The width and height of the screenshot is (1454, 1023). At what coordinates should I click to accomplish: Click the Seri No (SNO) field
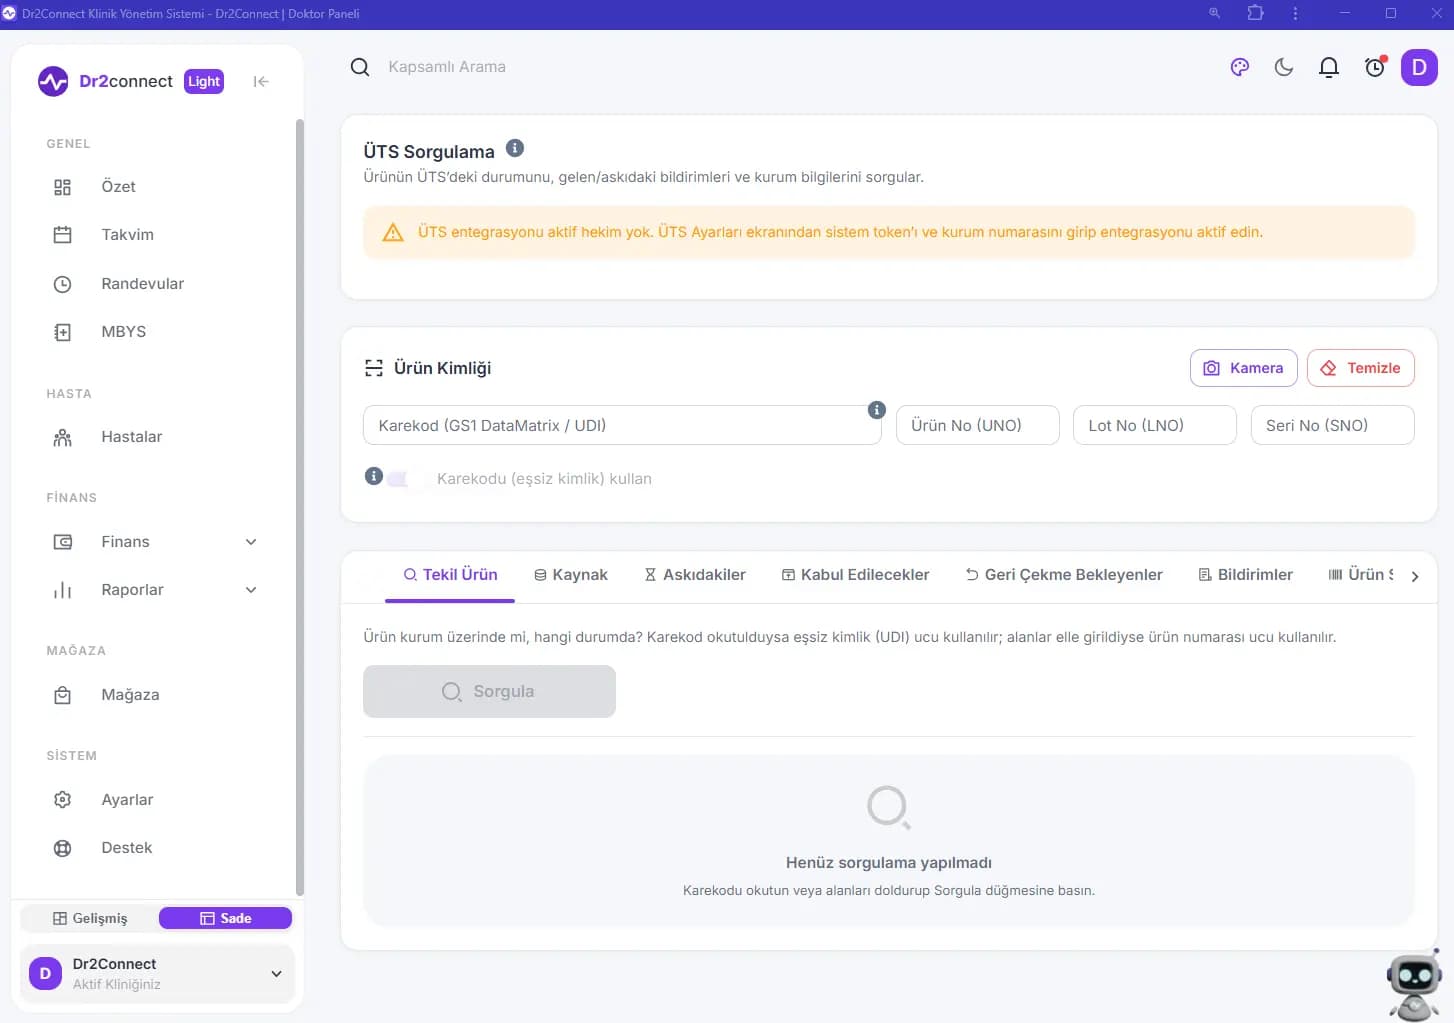coord(1333,425)
